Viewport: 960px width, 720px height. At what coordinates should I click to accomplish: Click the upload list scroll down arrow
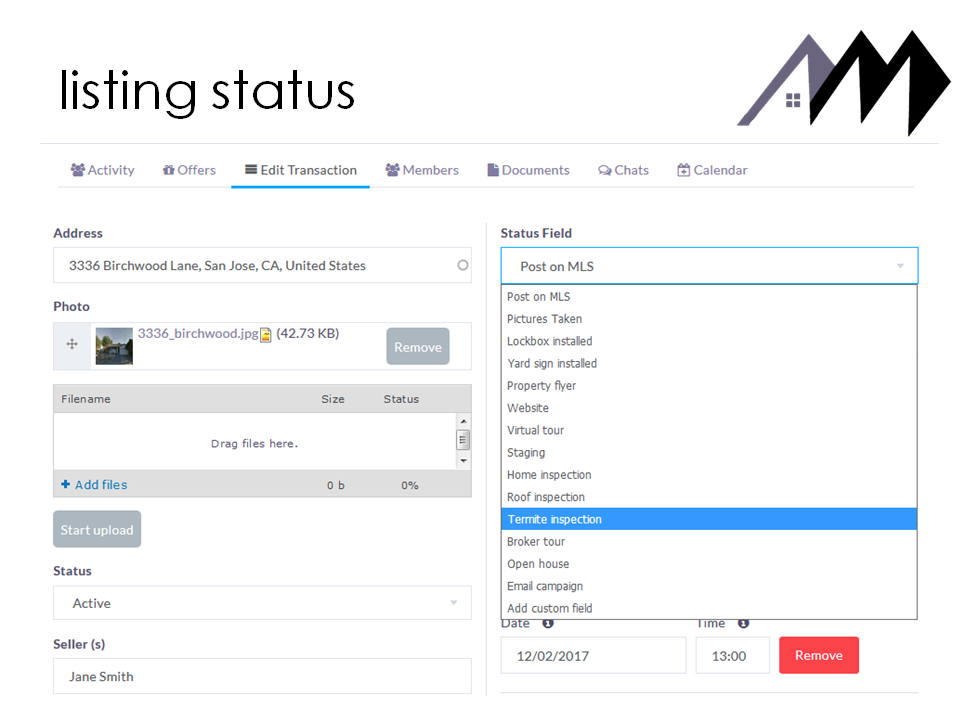click(x=463, y=461)
